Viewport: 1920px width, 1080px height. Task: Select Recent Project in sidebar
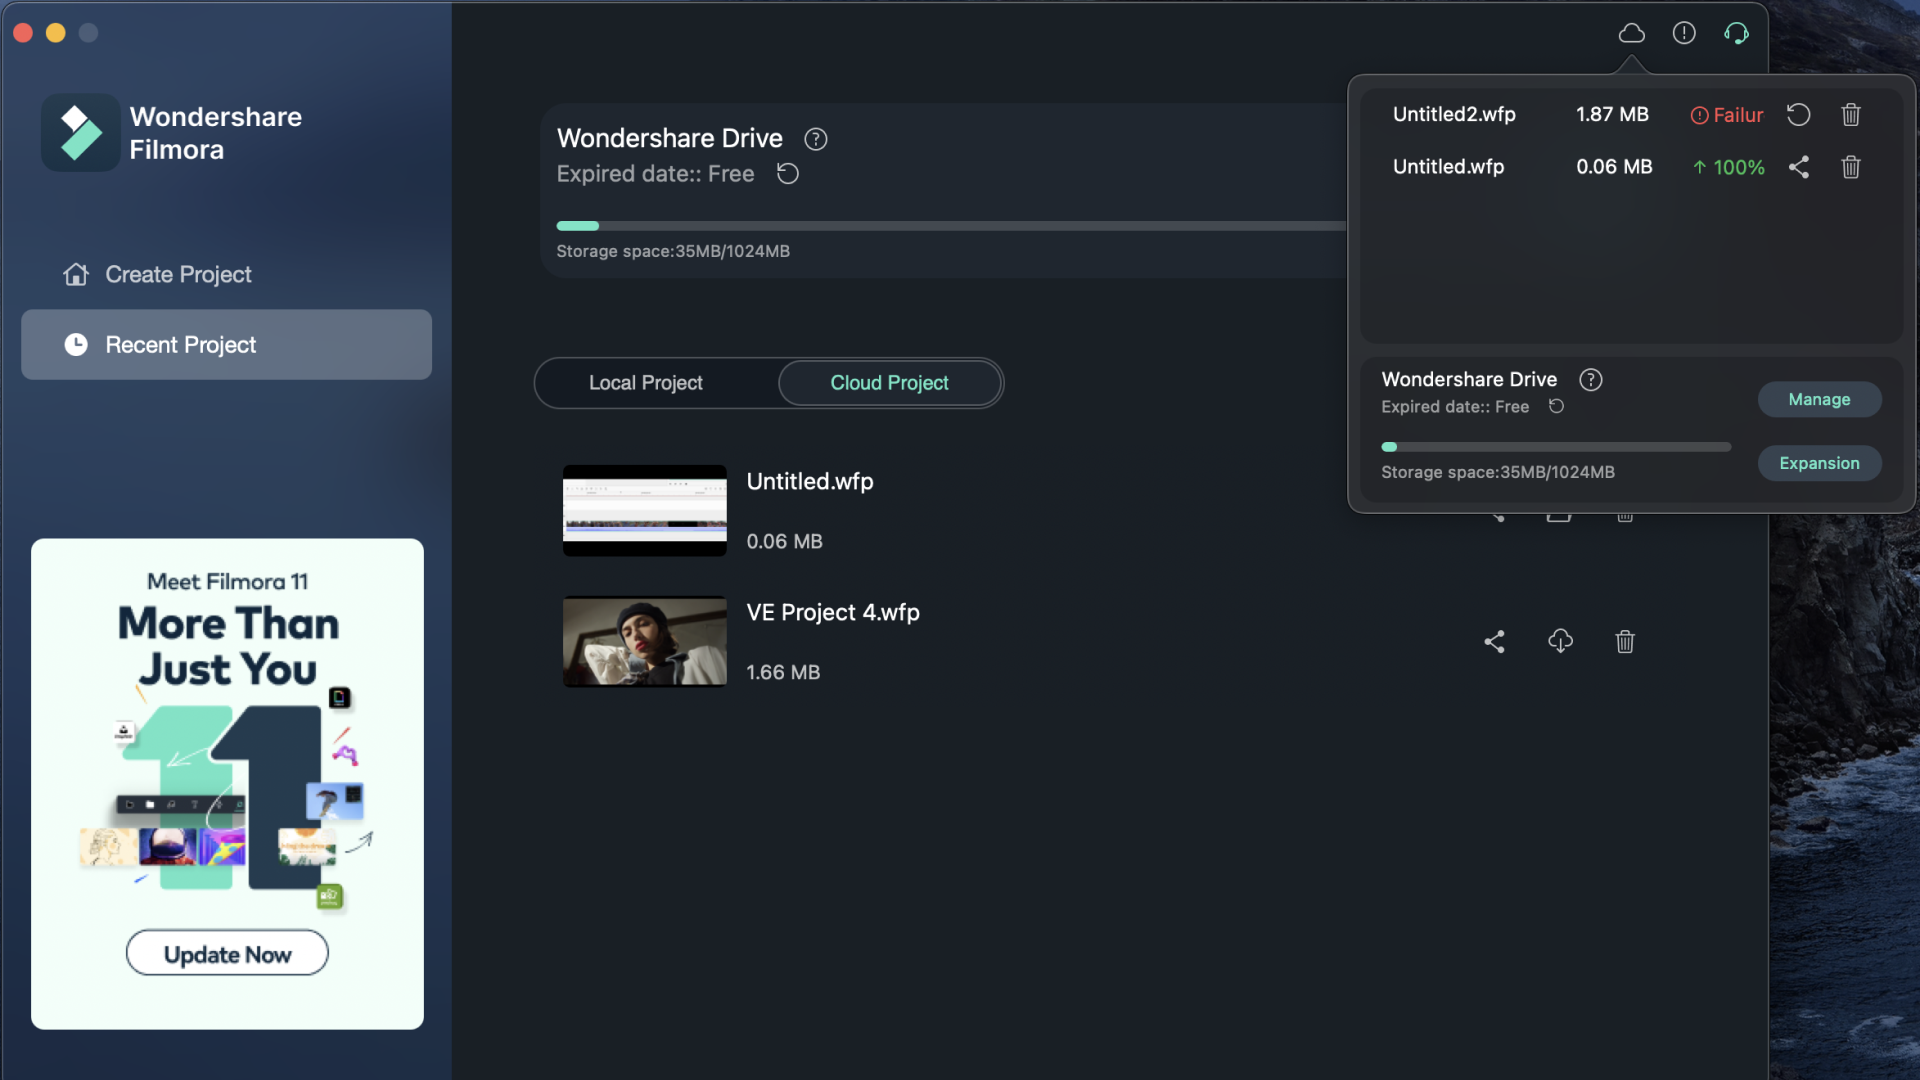[227, 345]
